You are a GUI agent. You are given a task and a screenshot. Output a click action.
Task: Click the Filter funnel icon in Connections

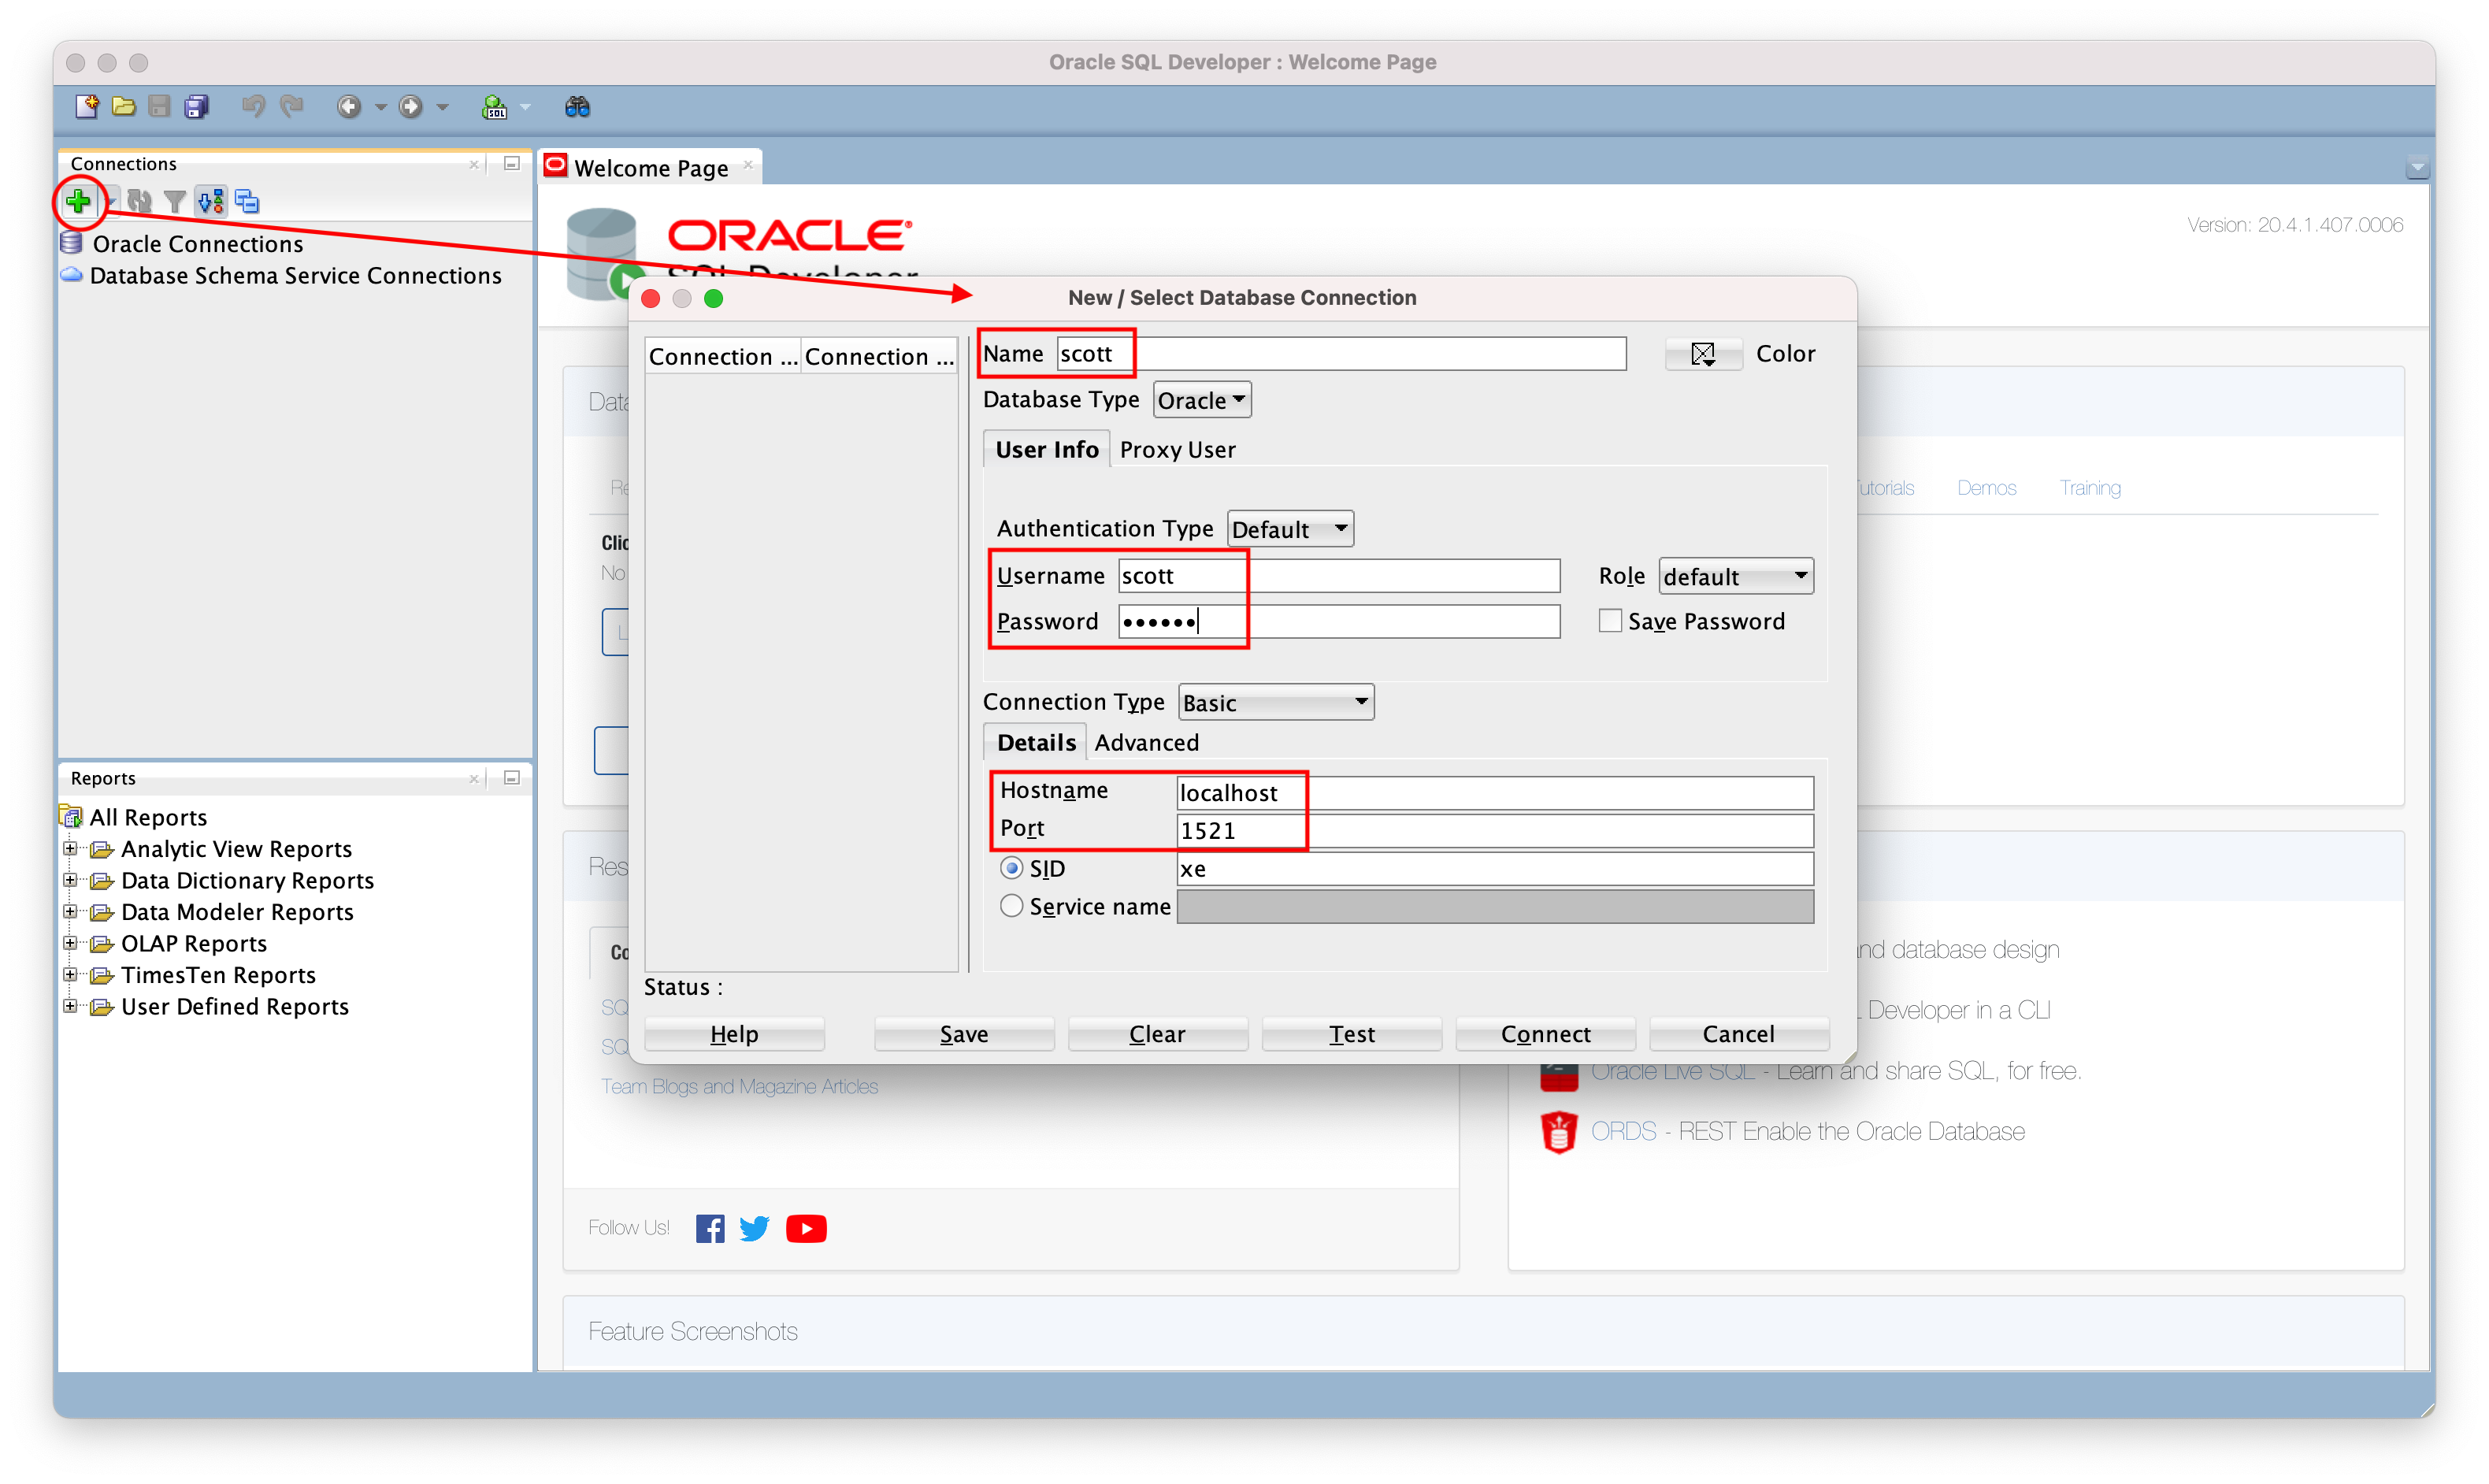pos(175,202)
